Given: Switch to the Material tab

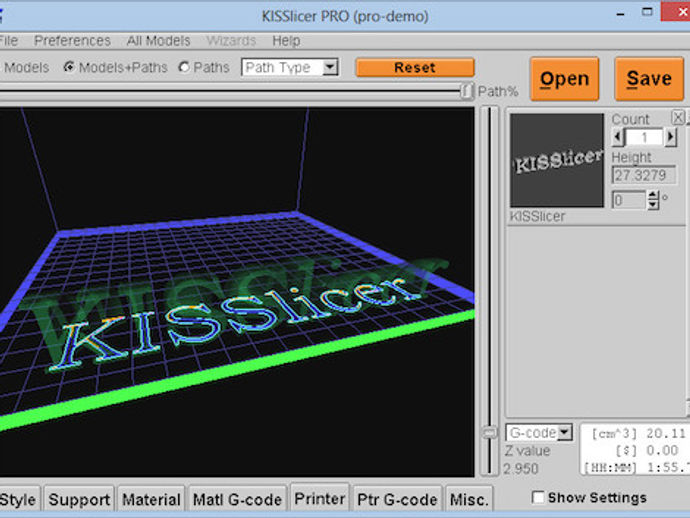Looking at the screenshot, I should click(151, 500).
